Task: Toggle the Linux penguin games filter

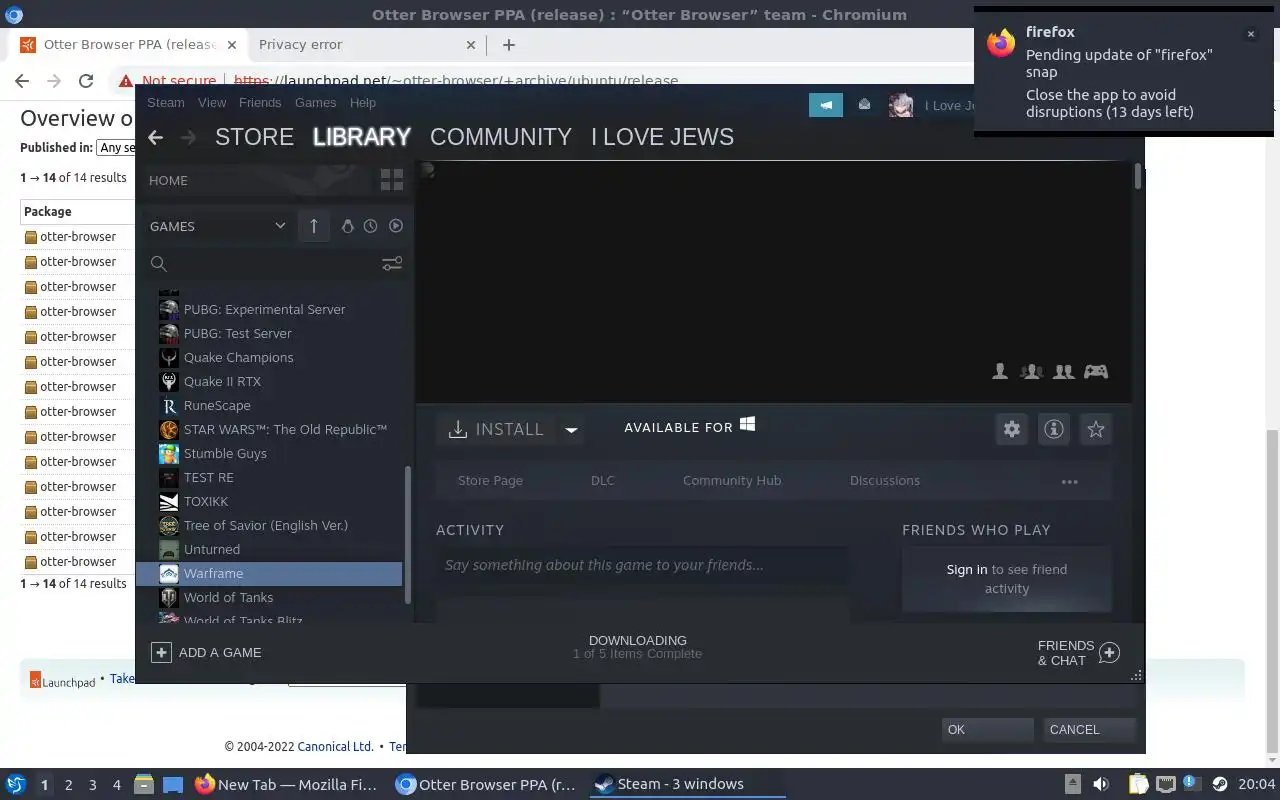Action: tap(347, 226)
